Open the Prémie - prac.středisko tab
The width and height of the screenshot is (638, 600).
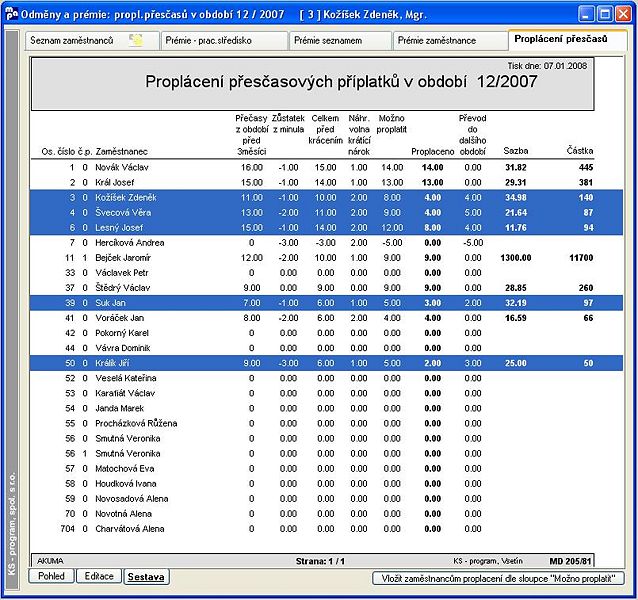pos(224,41)
